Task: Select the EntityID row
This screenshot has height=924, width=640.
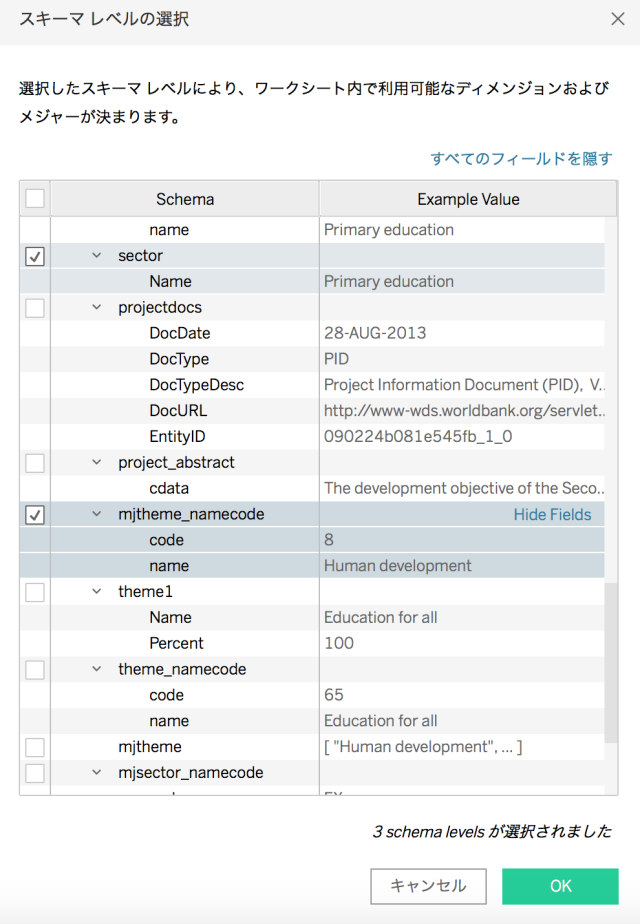Action: 312,437
